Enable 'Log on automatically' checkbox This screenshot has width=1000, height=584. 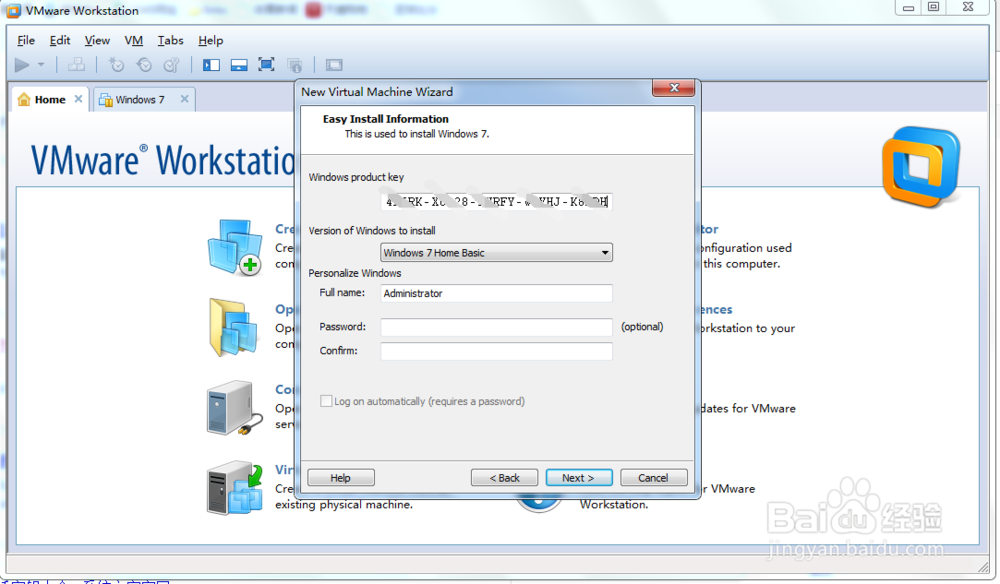[x=326, y=400]
